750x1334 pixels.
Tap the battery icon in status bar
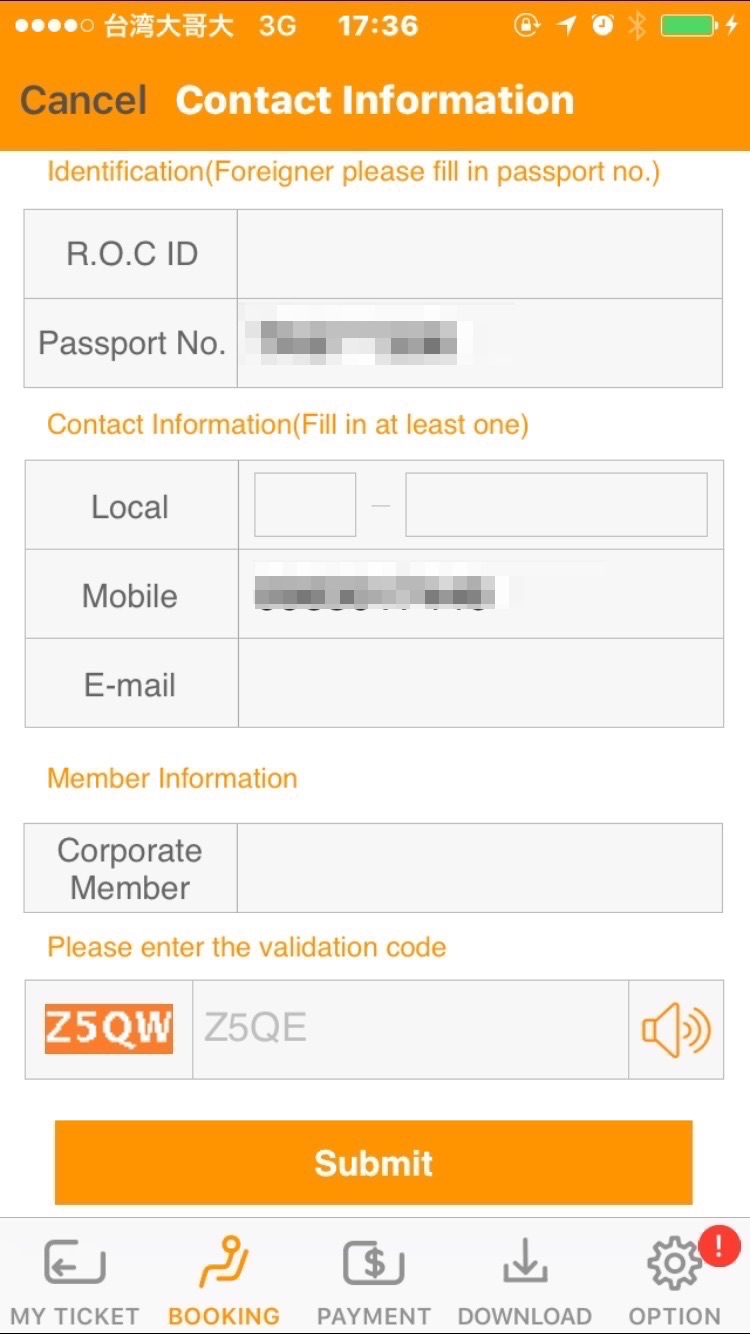pyautogui.click(x=690, y=26)
